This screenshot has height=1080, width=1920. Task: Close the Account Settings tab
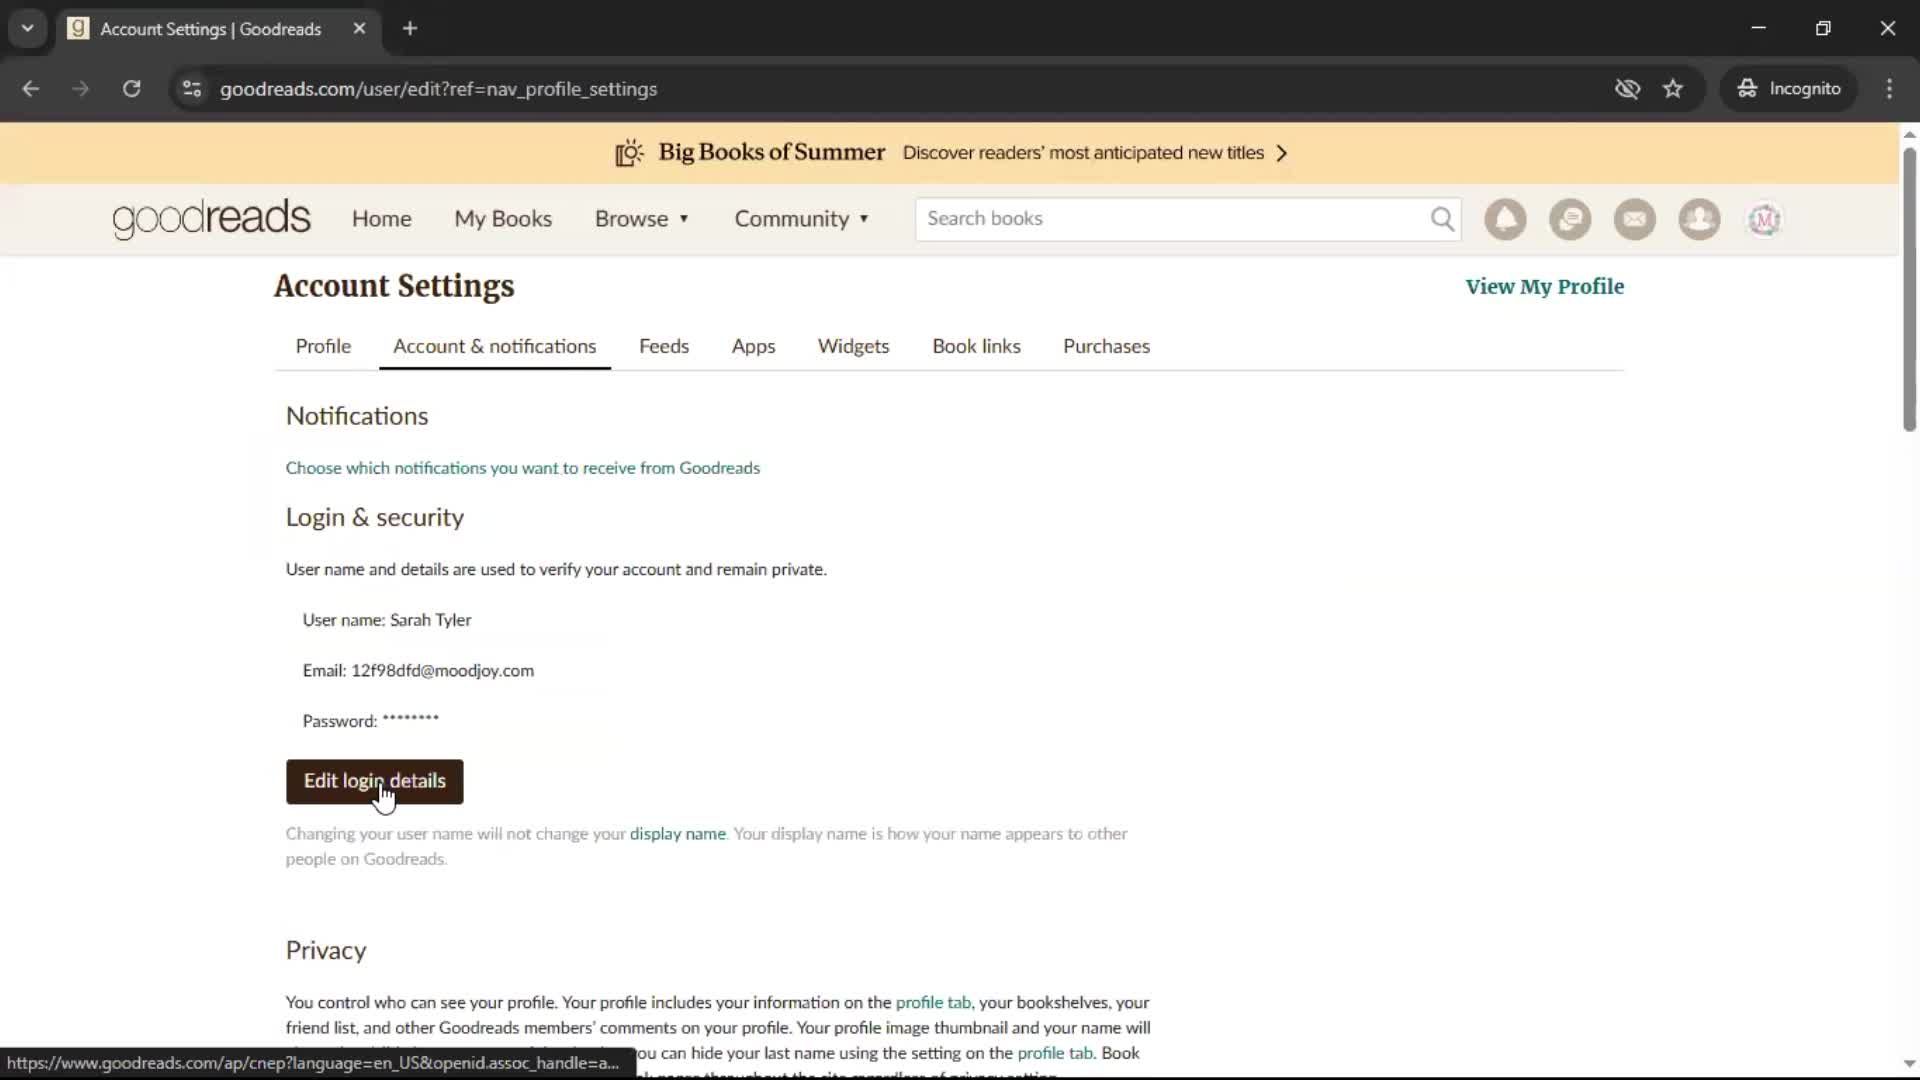click(359, 29)
